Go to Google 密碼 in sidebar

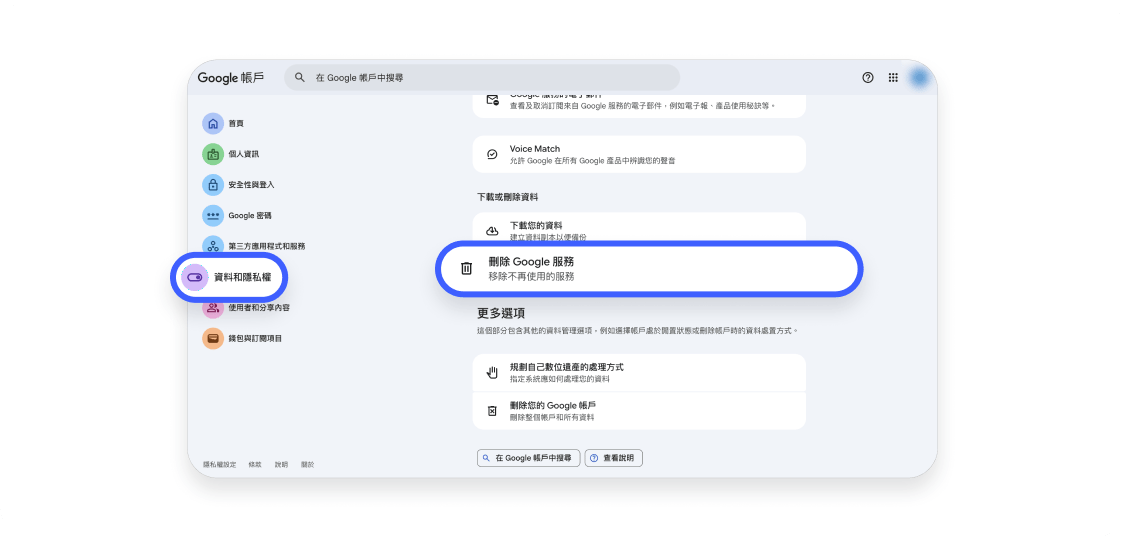click(237, 215)
